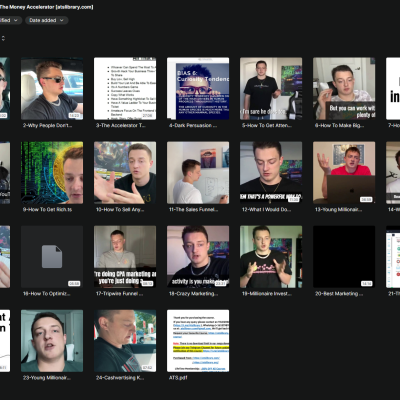Select 11-The Sales Funnel... file name
The height and width of the screenshot is (400, 400).
click(x=193, y=209)
